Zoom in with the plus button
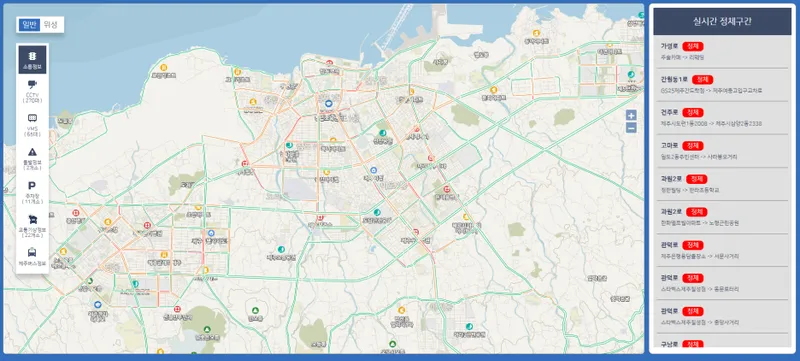800x361 pixels. (631, 115)
